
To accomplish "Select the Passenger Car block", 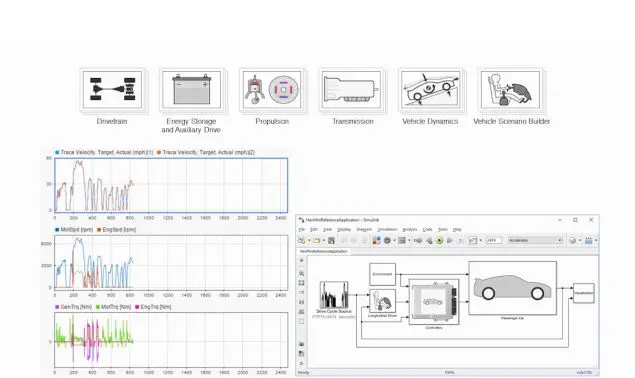I will [x=512, y=288].
